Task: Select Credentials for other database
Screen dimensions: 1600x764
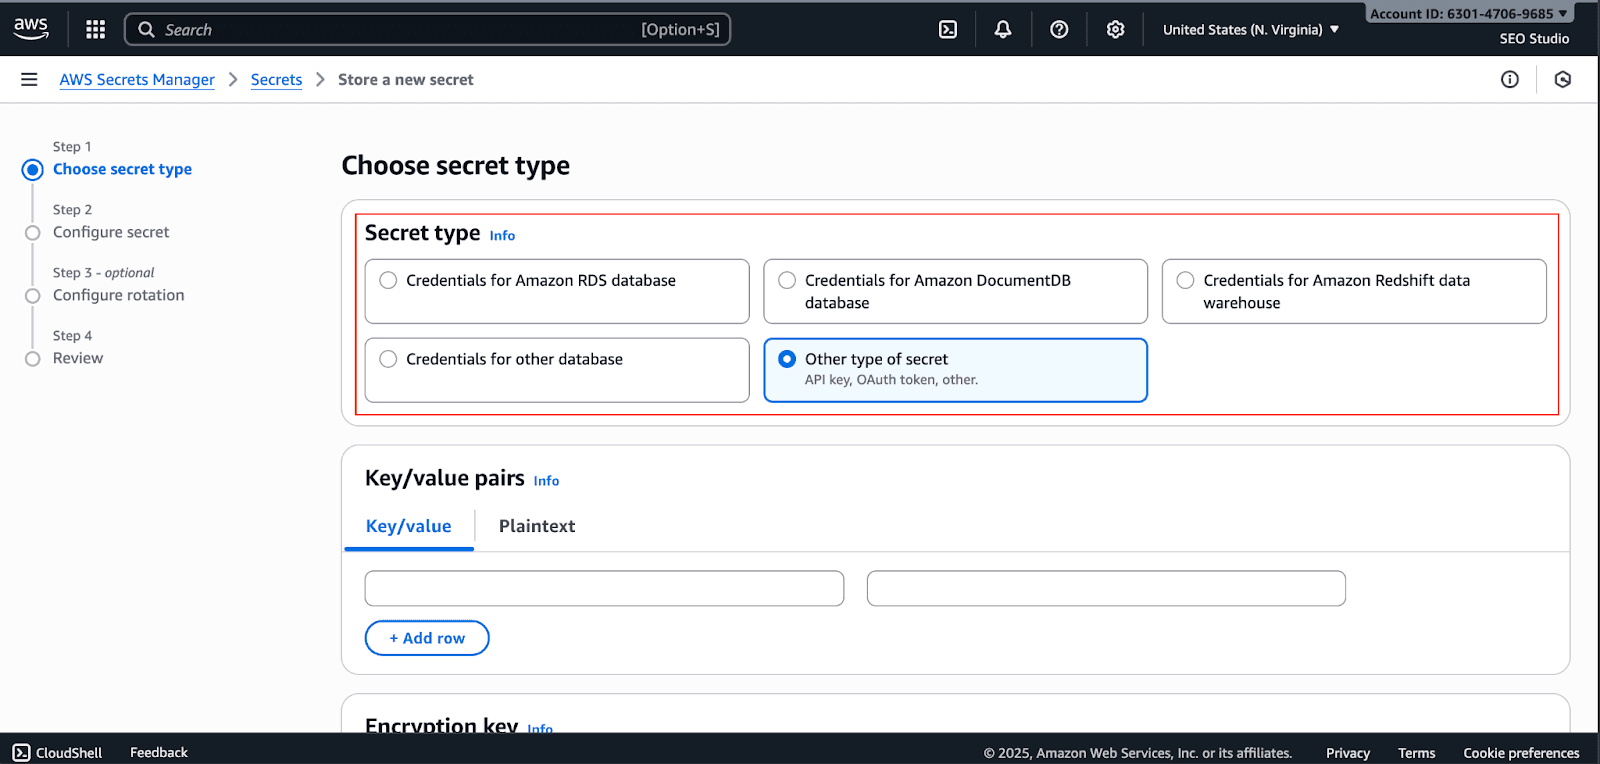Action: pos(557,370)
